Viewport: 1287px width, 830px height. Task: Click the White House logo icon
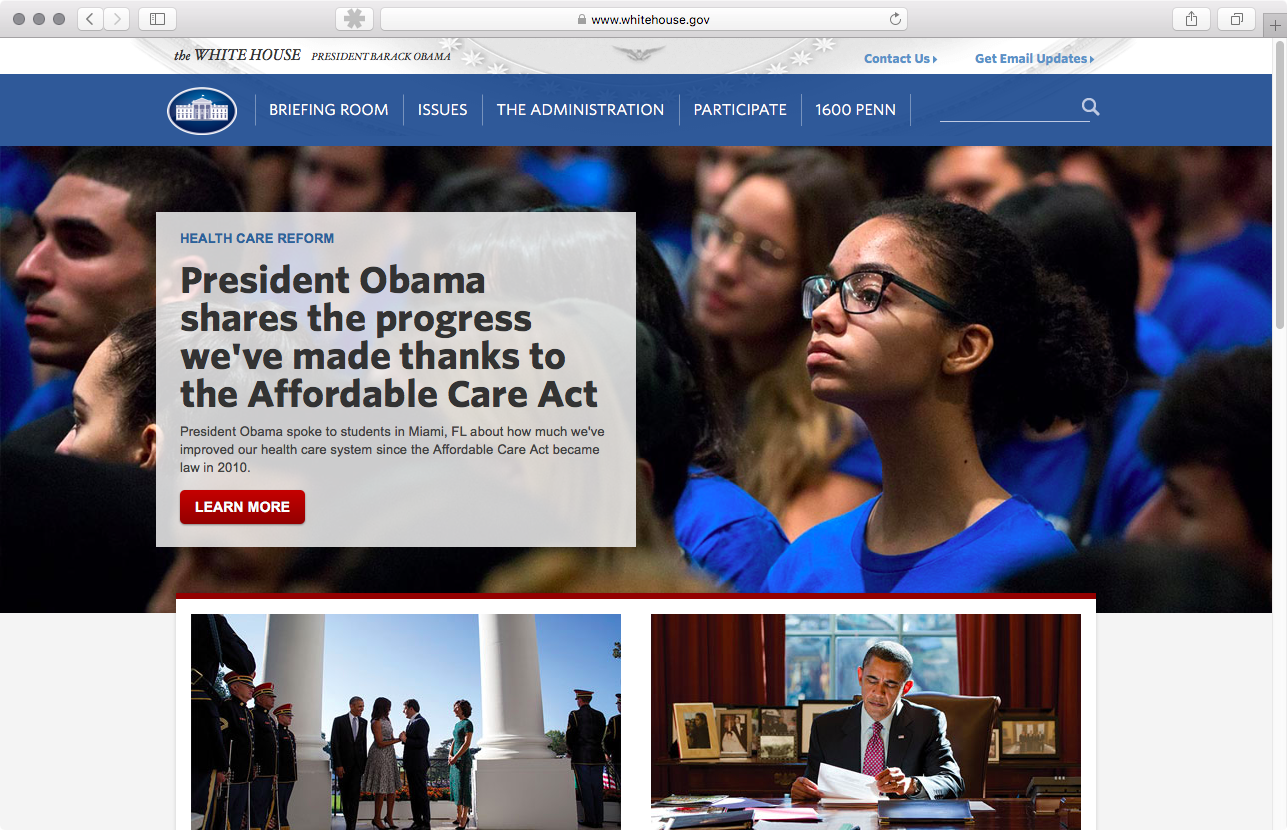[202, 110]
